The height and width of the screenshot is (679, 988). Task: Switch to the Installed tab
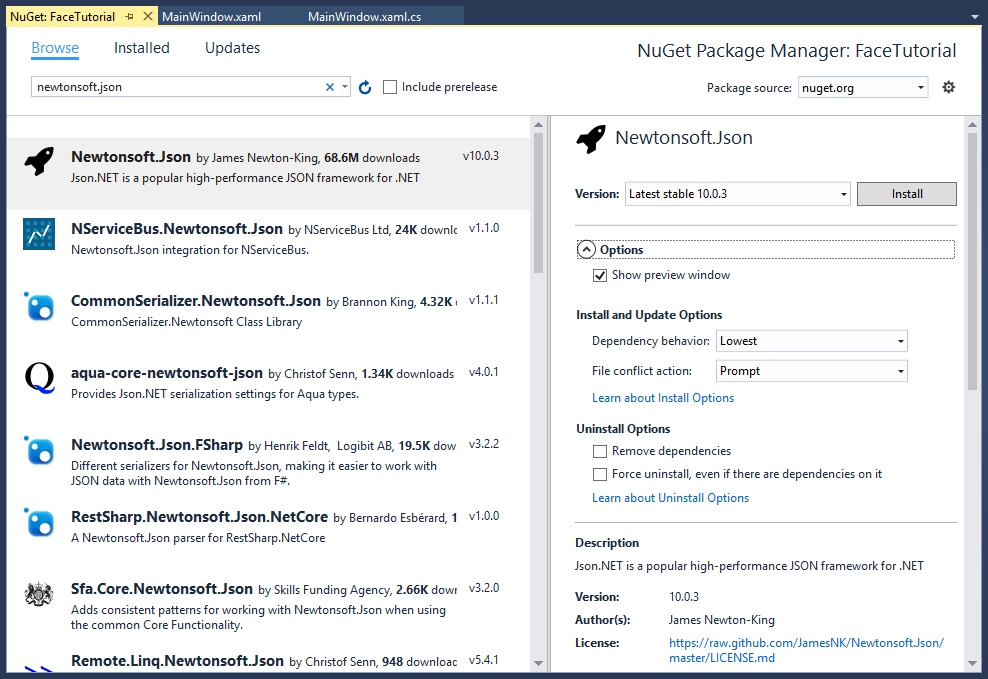point(142,48)
